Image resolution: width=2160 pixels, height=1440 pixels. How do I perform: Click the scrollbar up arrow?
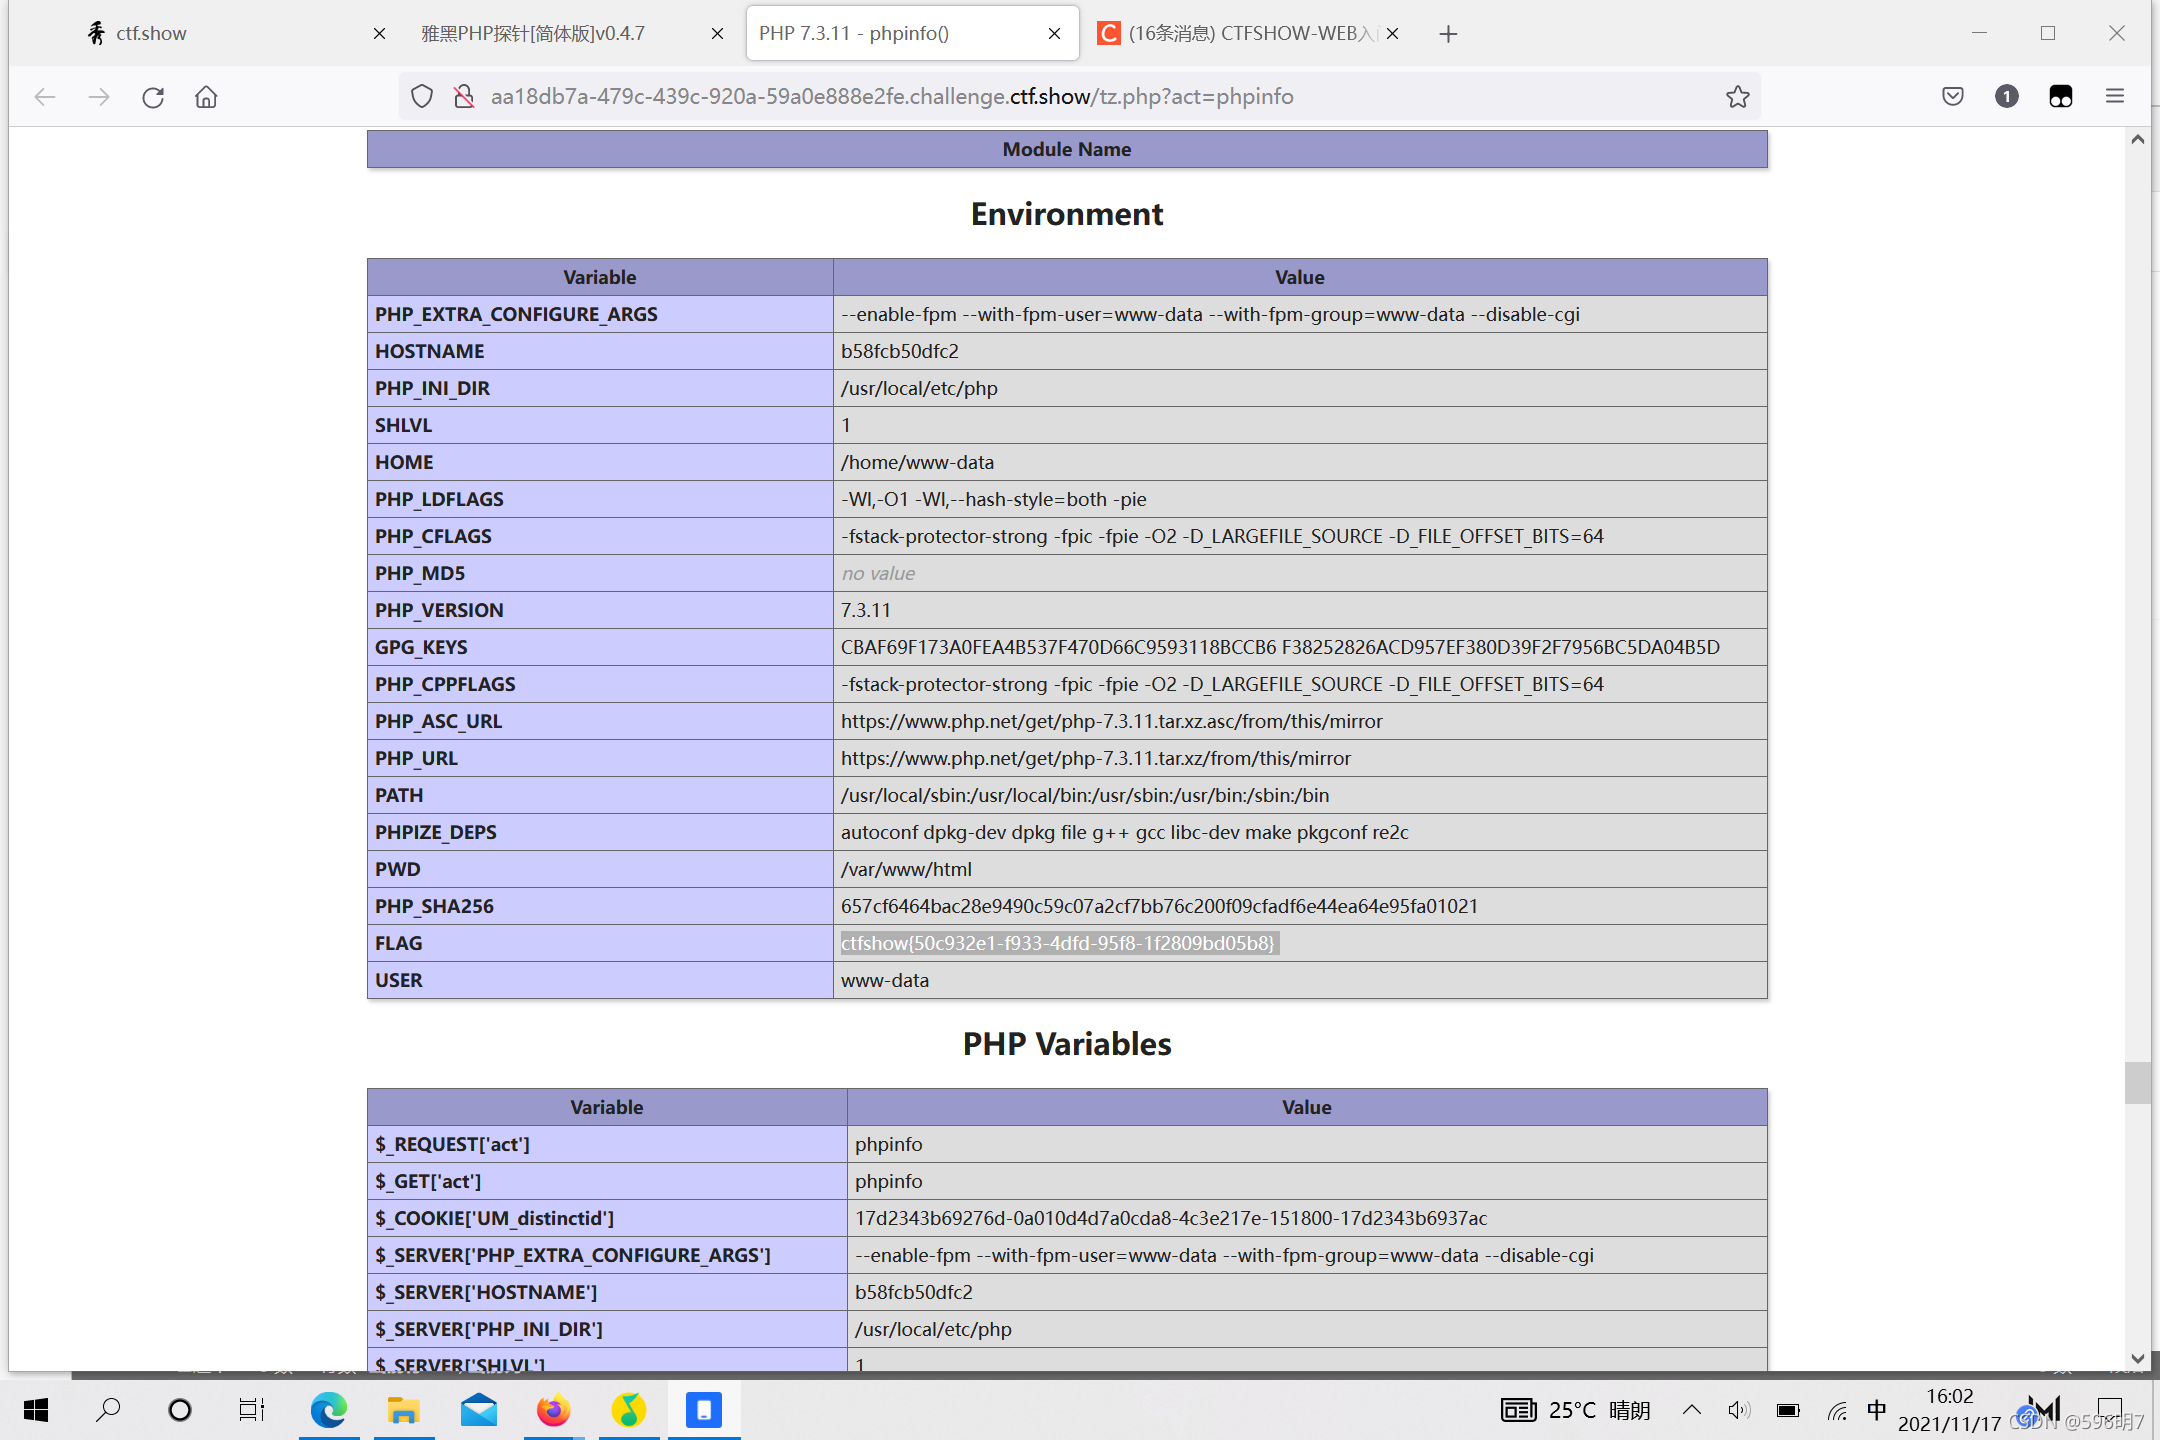point(2138,140)
